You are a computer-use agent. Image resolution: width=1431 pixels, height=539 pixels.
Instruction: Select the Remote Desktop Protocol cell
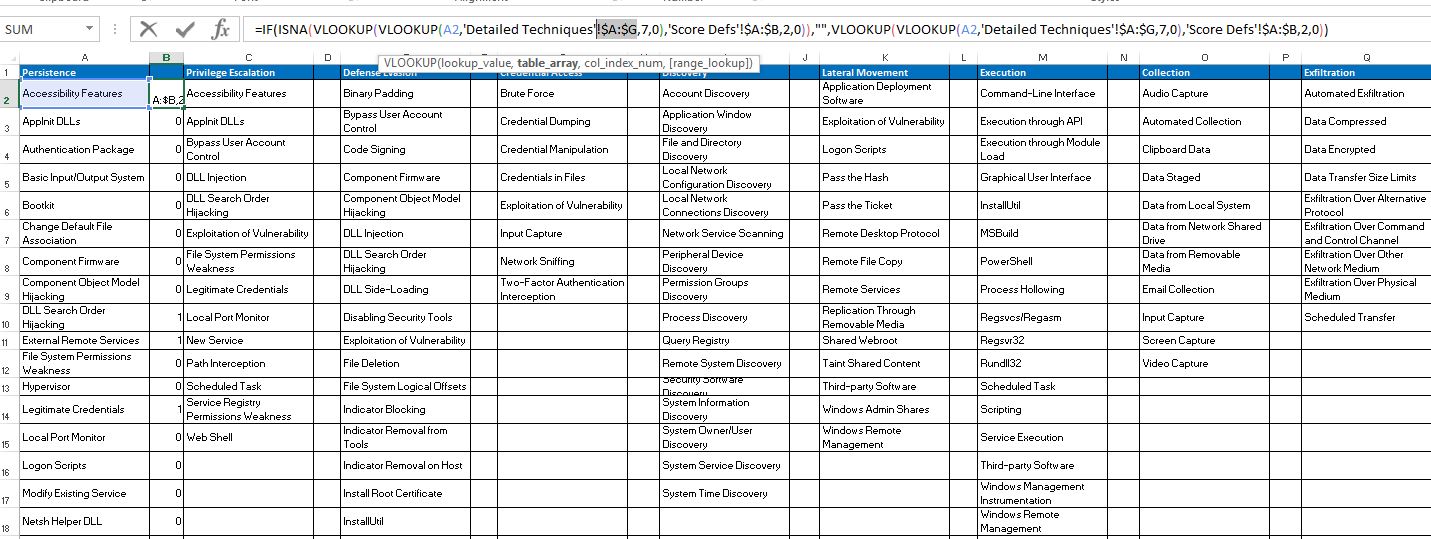pos(884,233)
